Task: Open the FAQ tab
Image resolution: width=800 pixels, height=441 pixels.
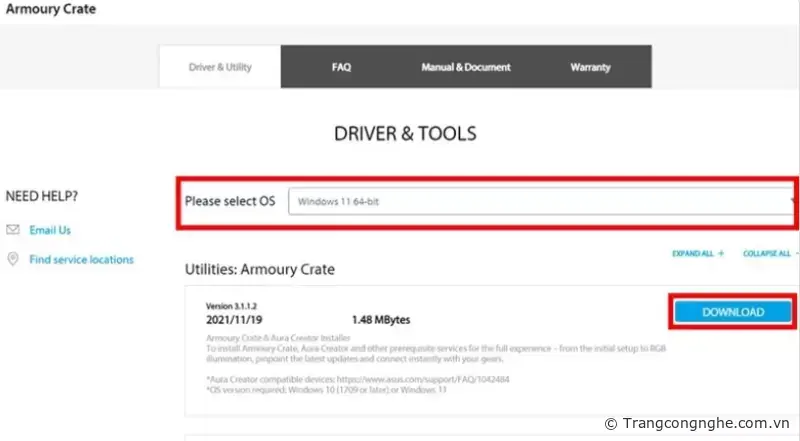Action: pyautogui.click(x=341, y=67)
